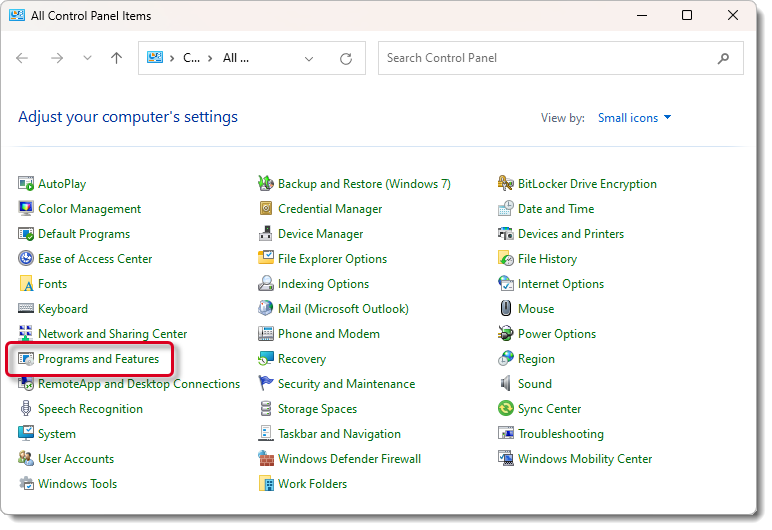Open the Taskbar and Navigation link
This screenshot has height=530, width=772.
(x=339, y=434)
